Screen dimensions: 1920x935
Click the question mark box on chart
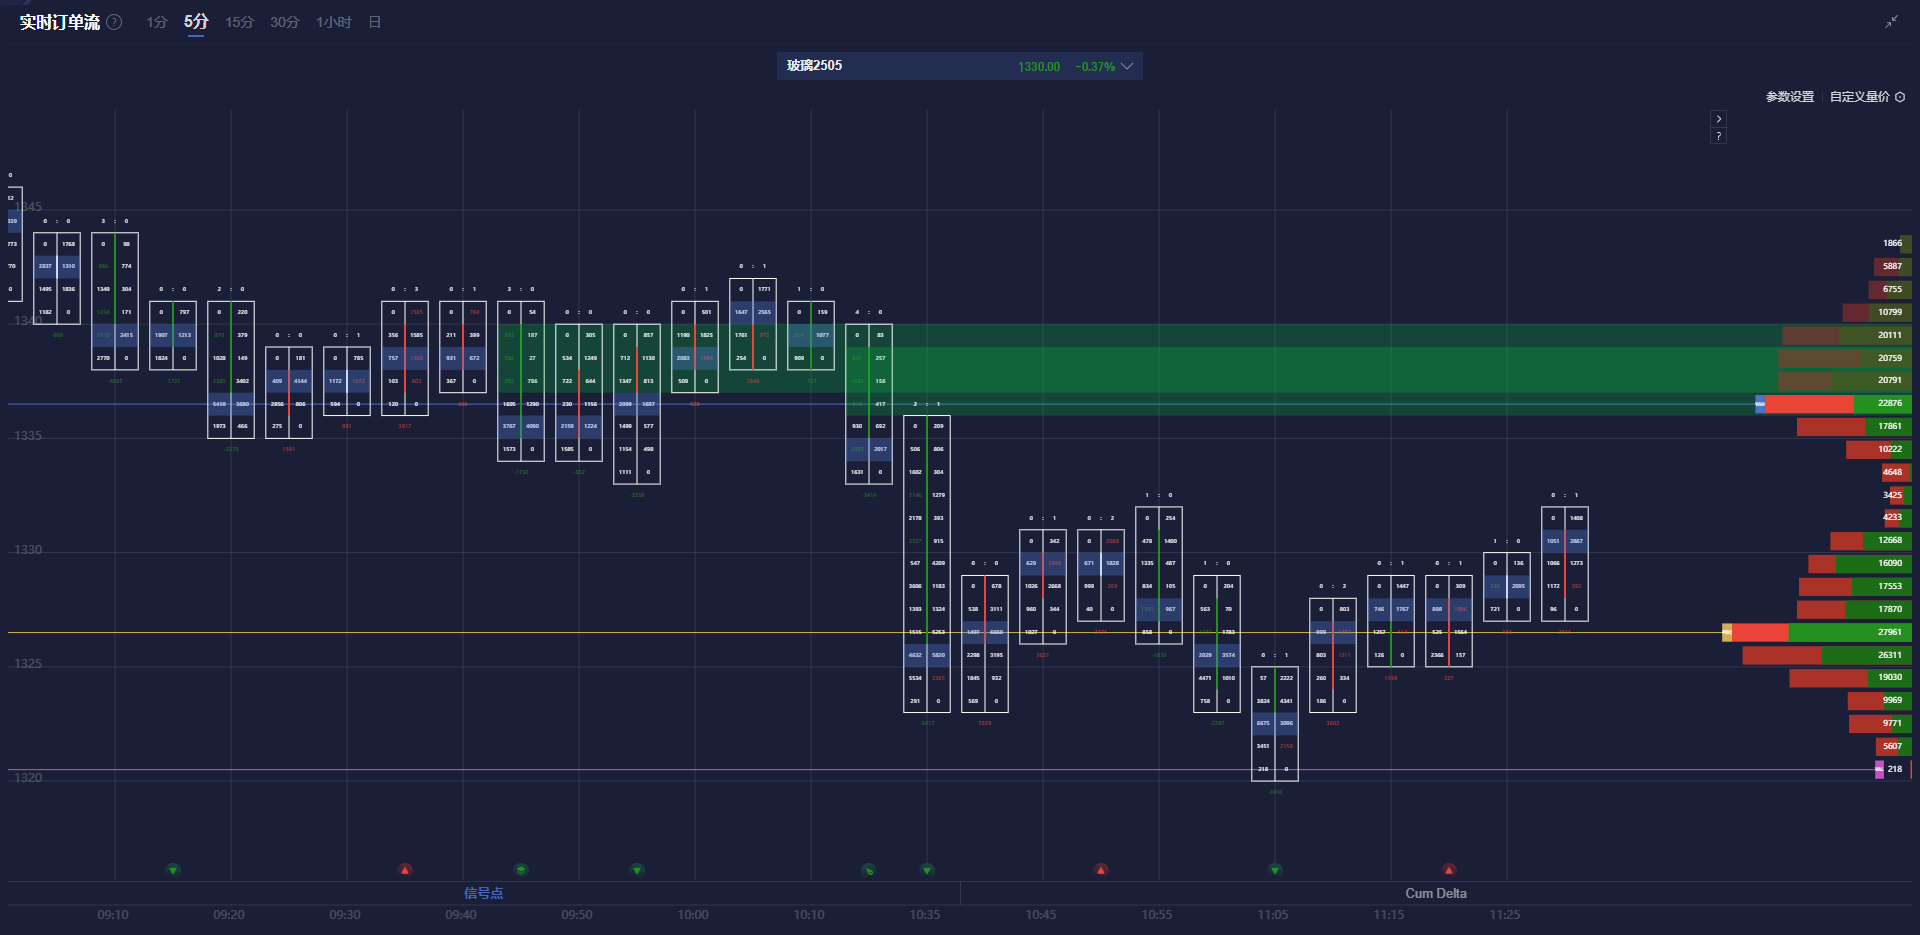[1718, 136]
